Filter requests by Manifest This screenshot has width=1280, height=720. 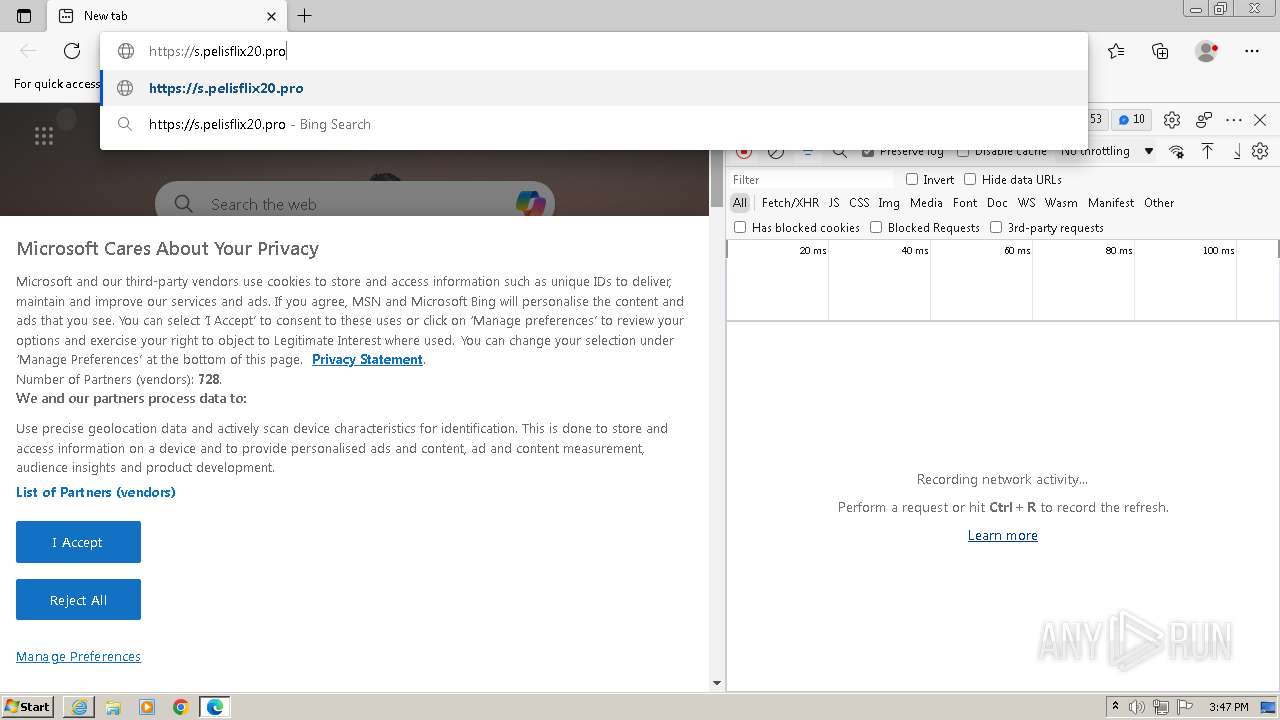1111,203
